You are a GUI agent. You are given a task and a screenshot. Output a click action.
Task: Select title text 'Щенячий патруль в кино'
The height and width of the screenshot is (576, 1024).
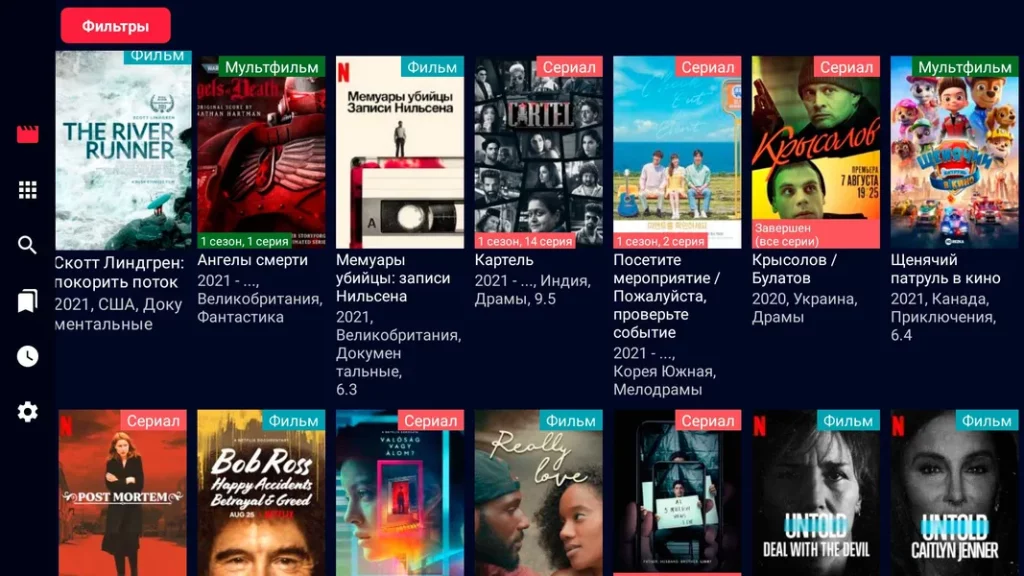pos(946,269)
